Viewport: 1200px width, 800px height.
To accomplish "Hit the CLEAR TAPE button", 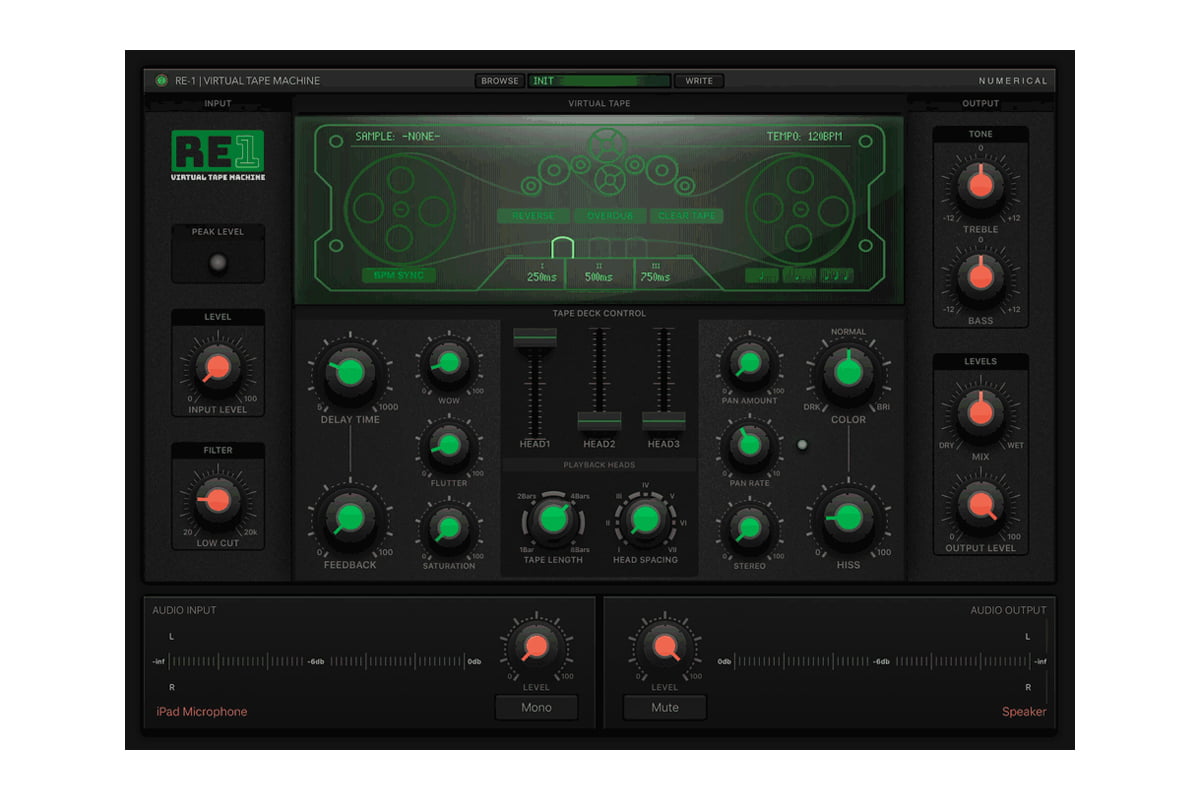I will (x=686, y=216).
